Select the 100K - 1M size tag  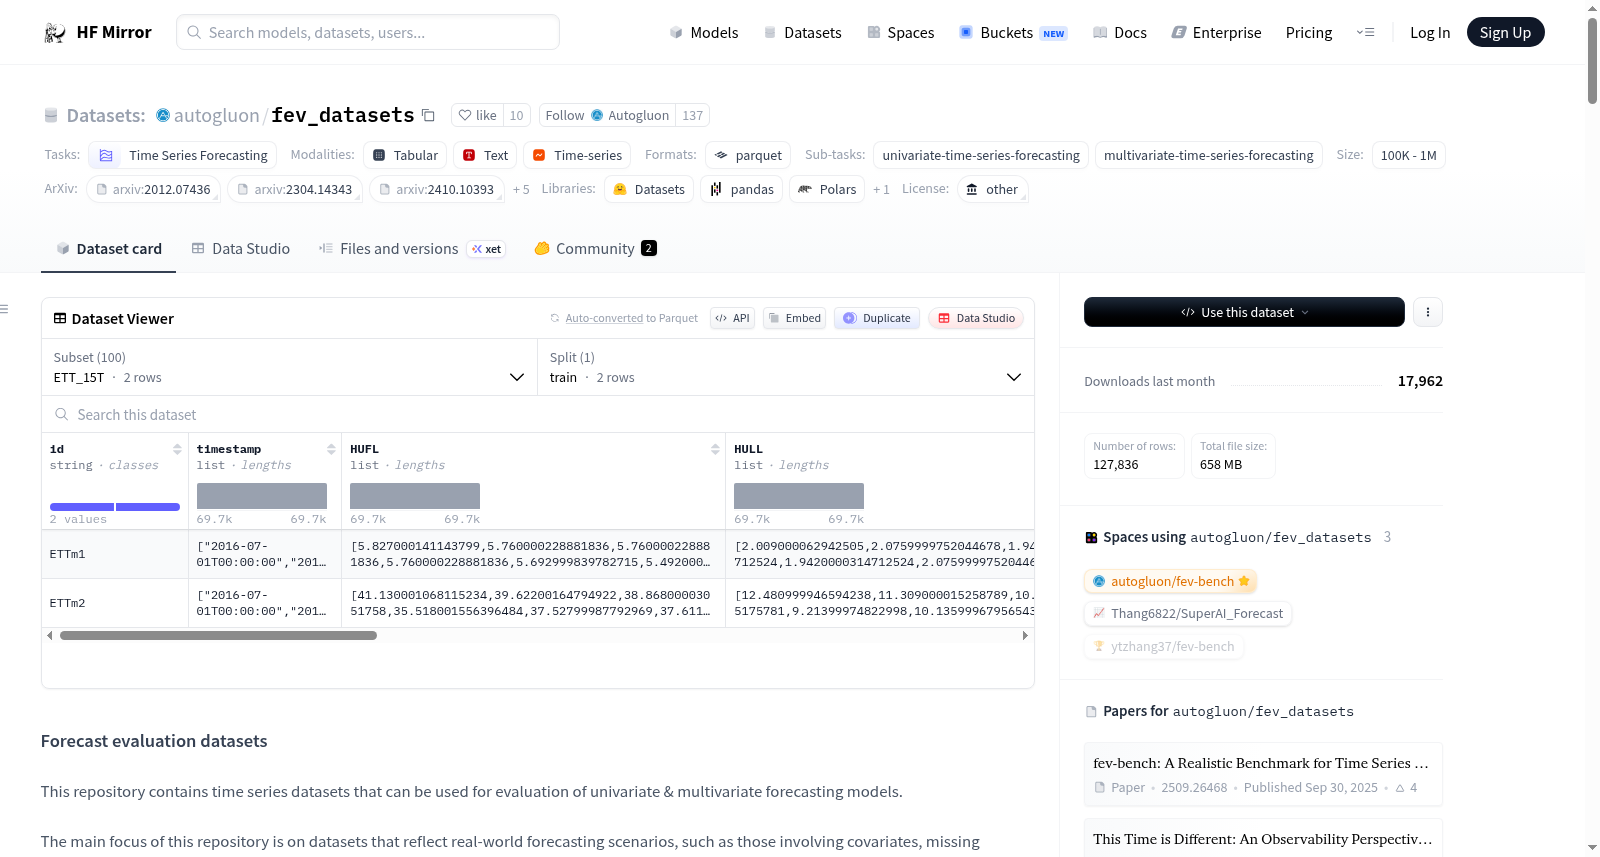1408,155
